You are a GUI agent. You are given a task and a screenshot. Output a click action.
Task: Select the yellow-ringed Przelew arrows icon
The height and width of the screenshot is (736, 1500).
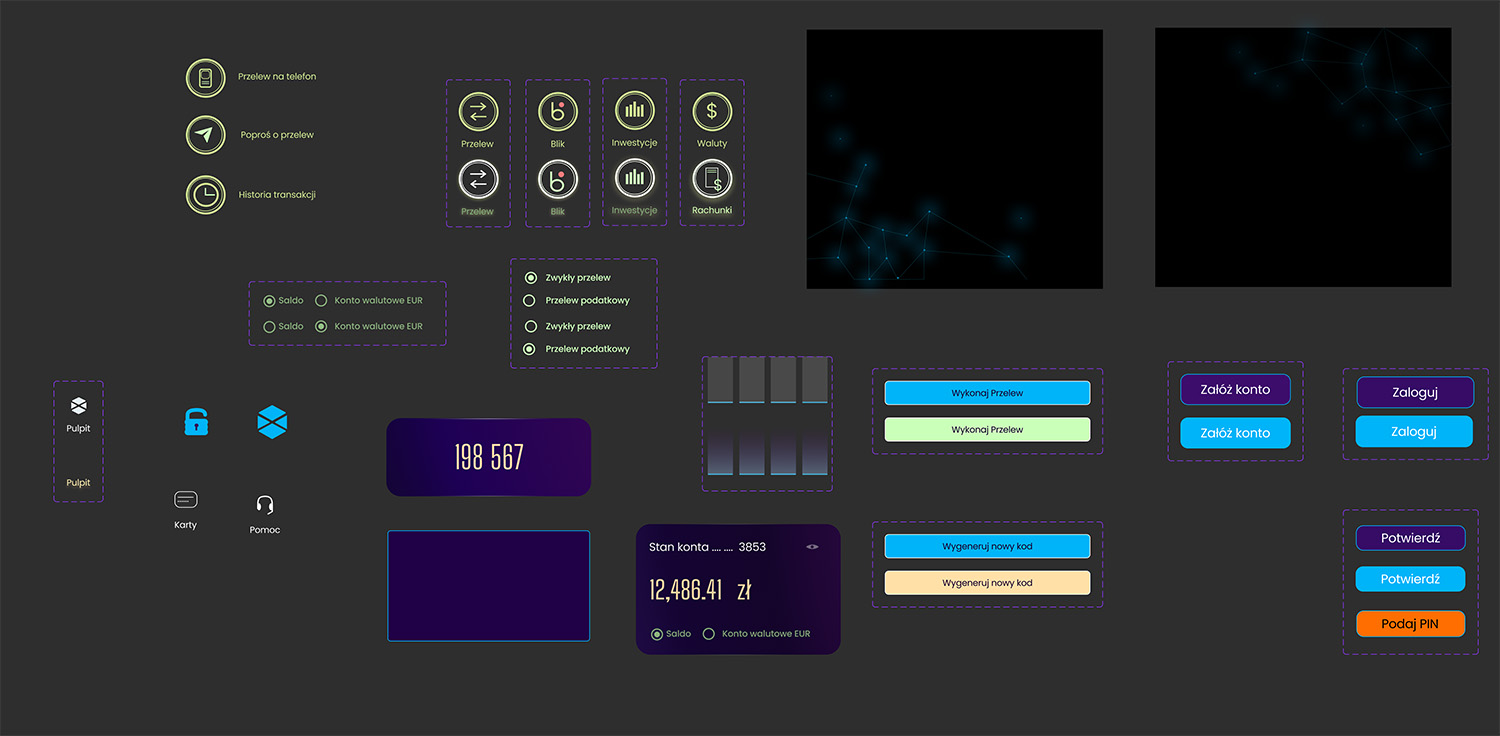pos(478,111)
